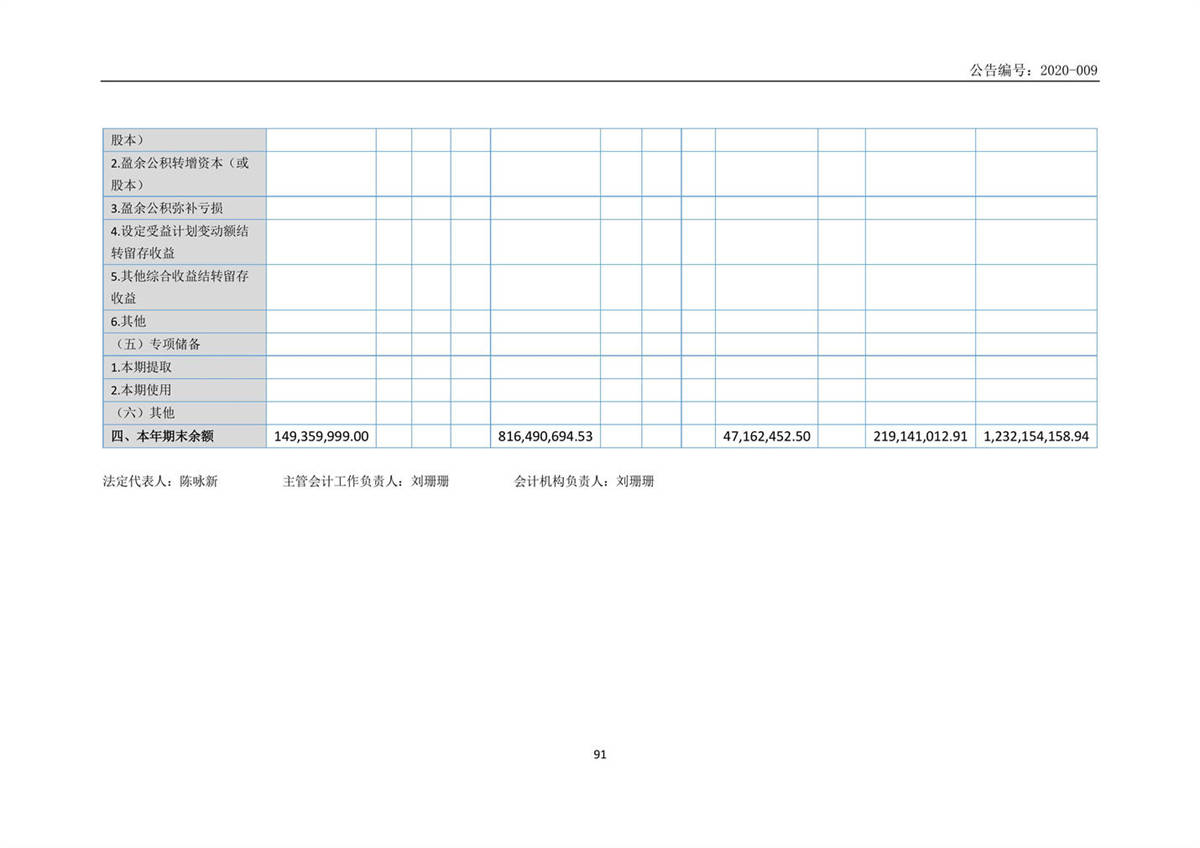Viewport: 1200px width, 848px height.
Task: Select the 6.其他 row label cell
Action: (129, 321)
